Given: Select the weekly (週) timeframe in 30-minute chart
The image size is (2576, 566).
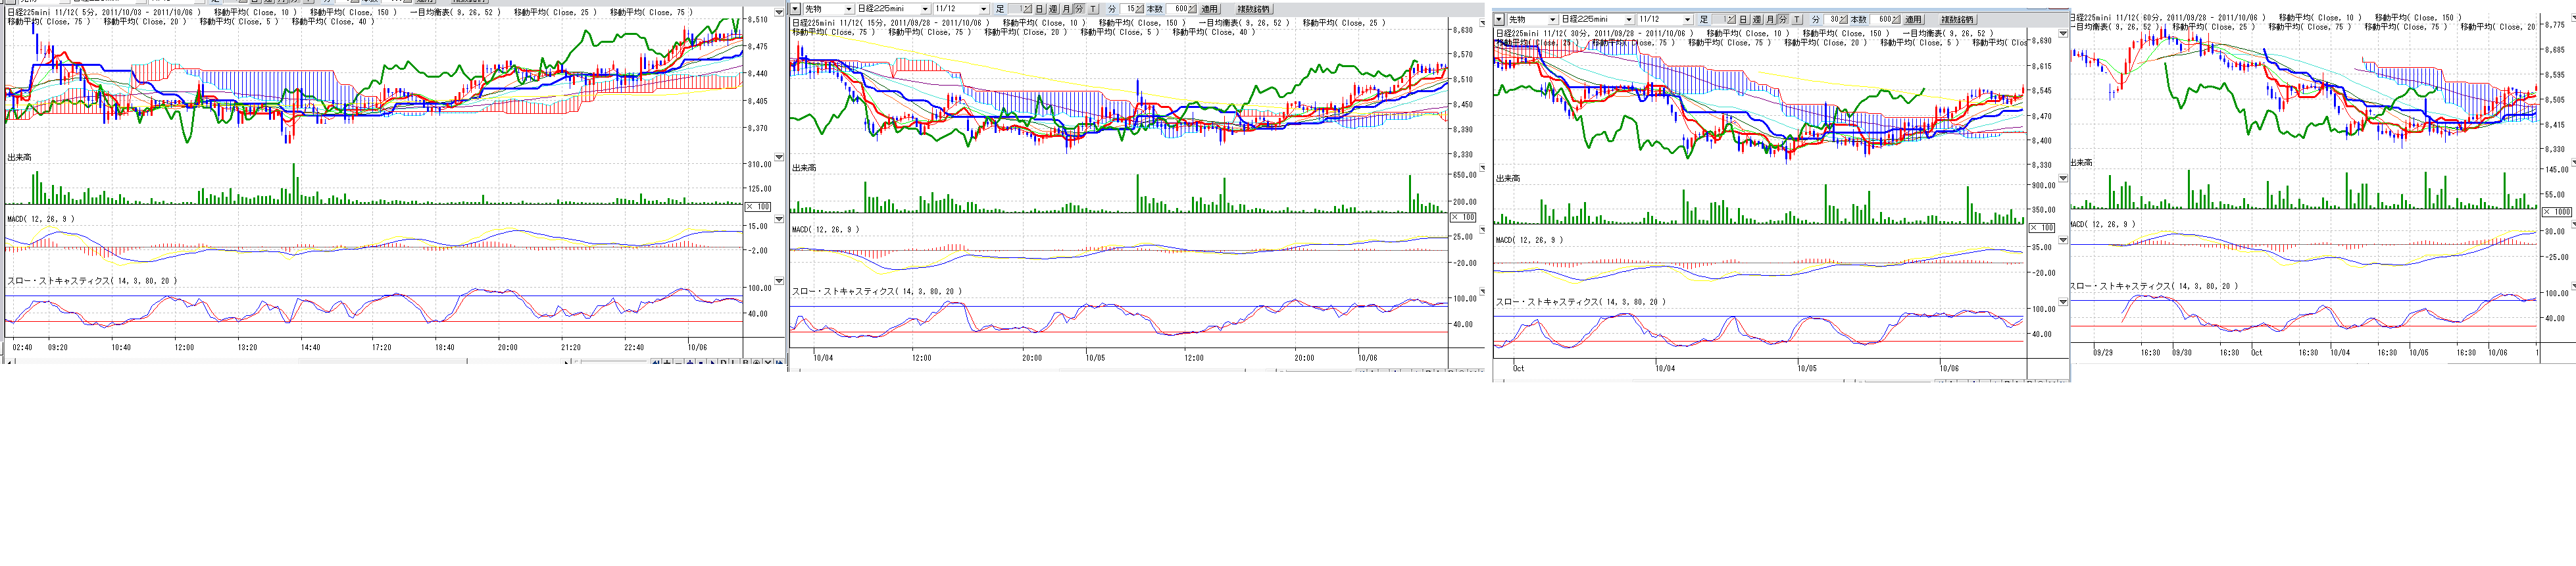Looking at the screenshot, I should (1756, 20).
